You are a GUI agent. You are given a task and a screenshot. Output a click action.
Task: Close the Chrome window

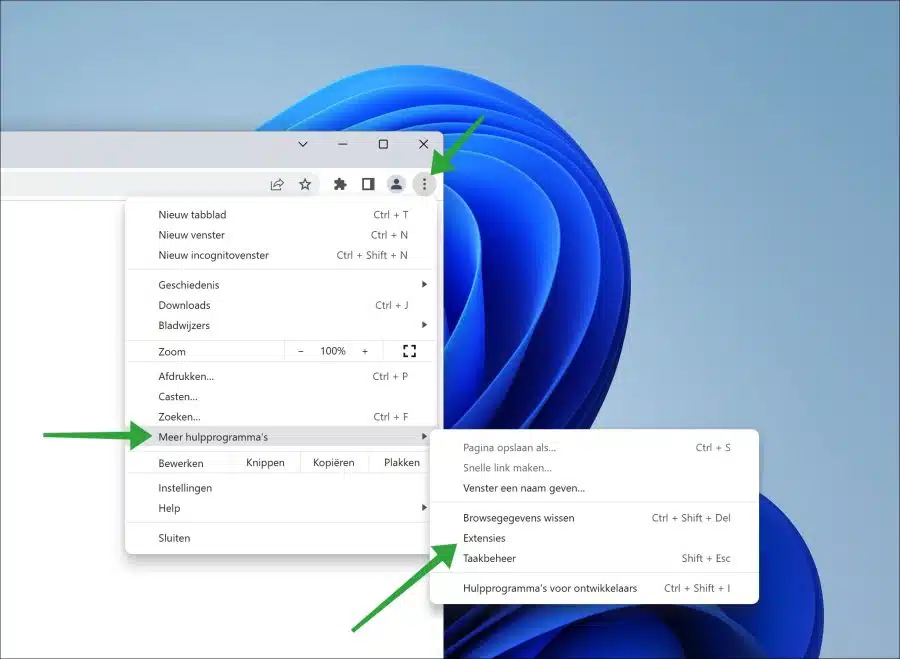pyautogui.click(x=424, y=144)
